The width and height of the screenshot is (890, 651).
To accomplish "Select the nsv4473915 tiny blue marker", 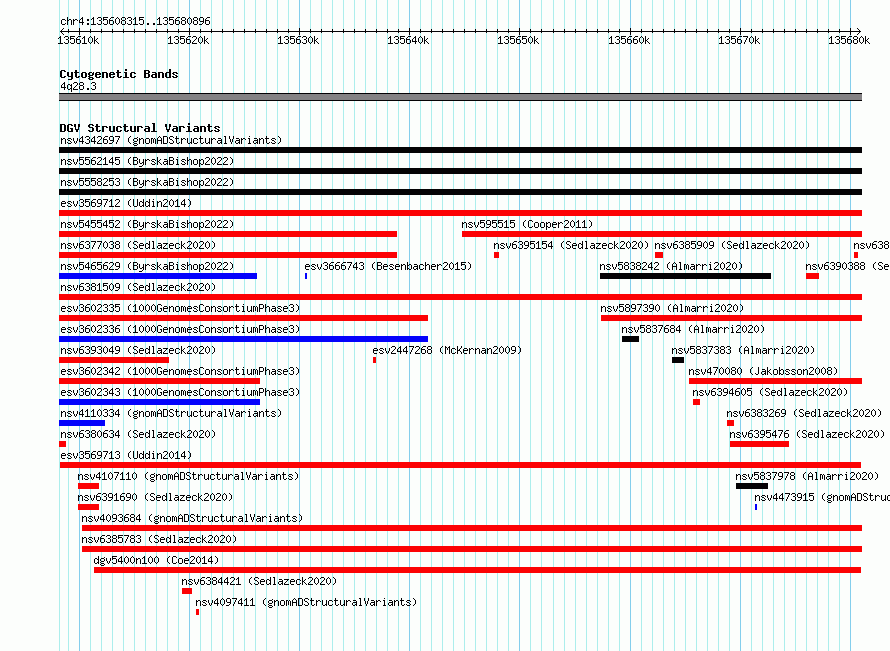I will click(755, 507).
